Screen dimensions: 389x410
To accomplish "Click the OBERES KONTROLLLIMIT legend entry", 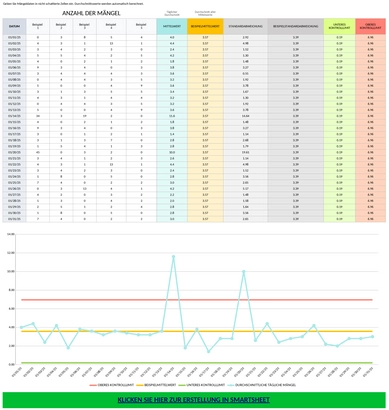I will (x=112, y=385).
